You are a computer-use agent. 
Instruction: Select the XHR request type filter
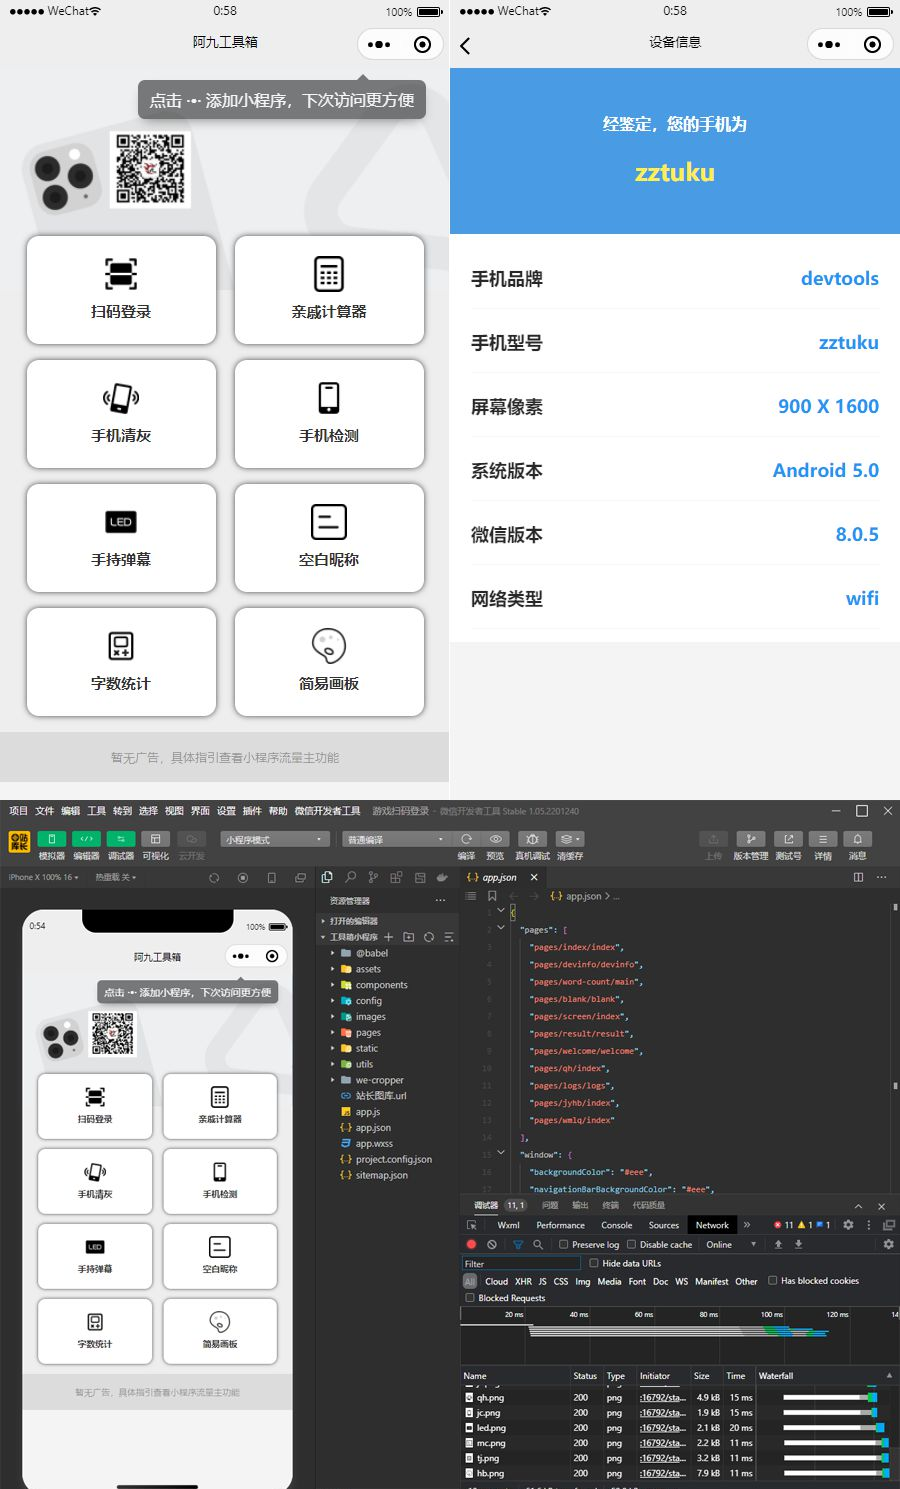tap(523, 1281)
